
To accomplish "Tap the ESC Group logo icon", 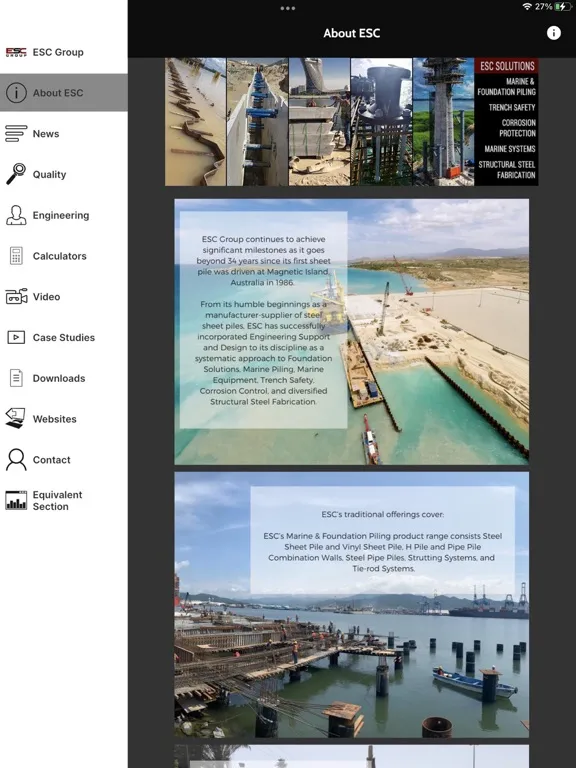I will (x=16, y=52).
